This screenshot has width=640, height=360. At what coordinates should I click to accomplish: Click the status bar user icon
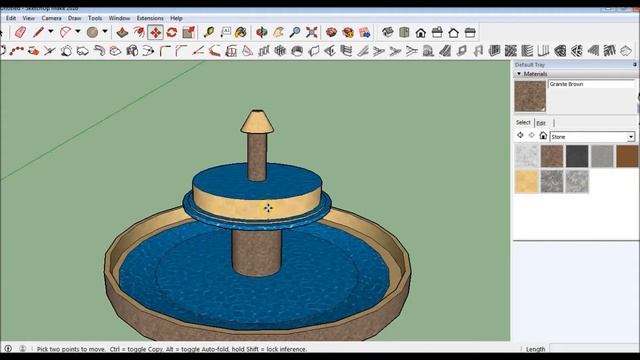22,349
